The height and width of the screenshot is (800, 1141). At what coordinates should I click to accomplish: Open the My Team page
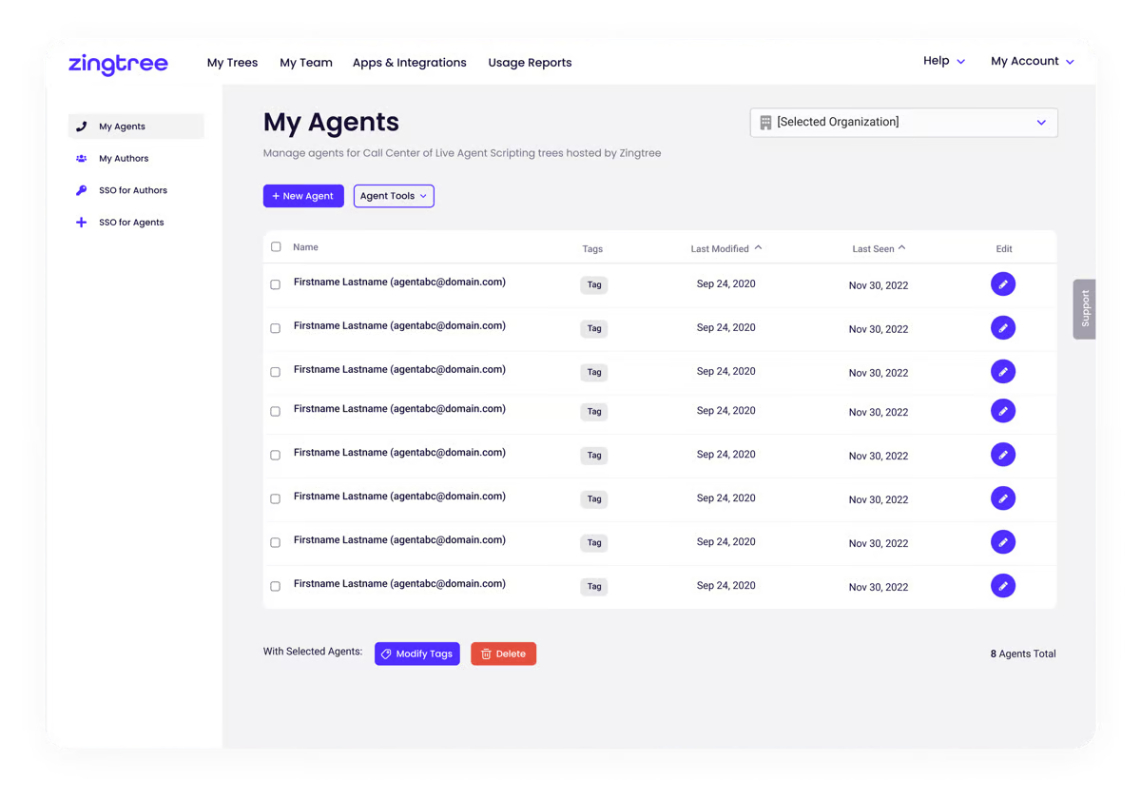click(x=306, y=63)
